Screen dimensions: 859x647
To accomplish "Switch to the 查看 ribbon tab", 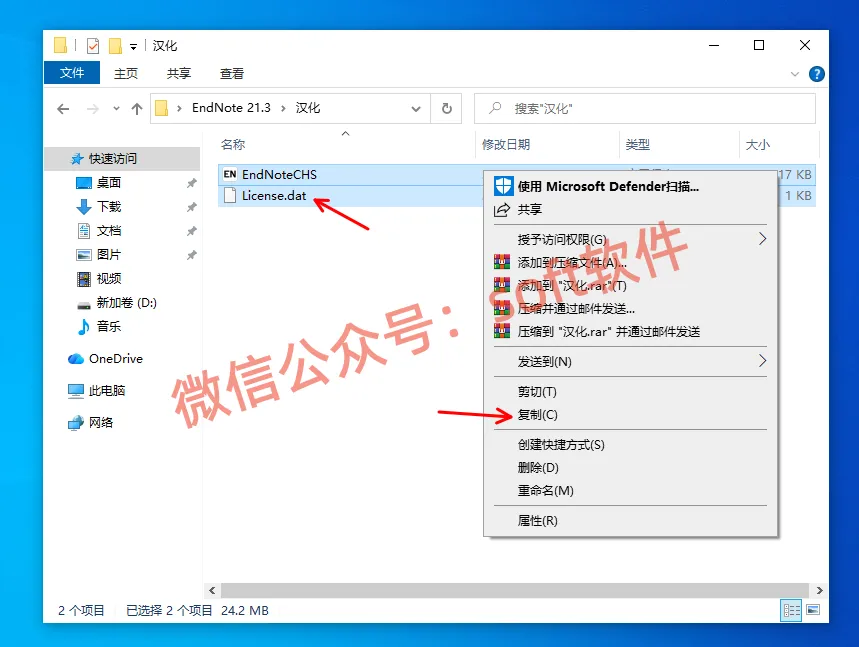I will (232, 73).
